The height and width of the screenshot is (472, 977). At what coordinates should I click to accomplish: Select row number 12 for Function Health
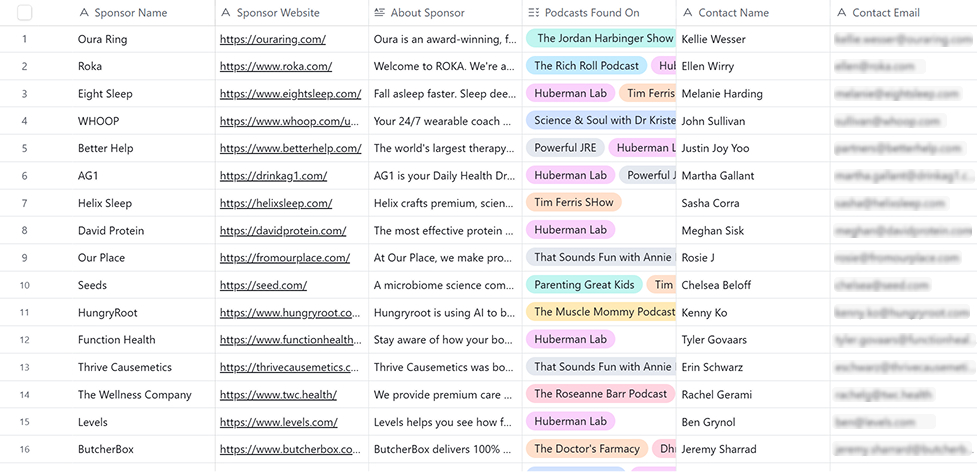pos(24,340)
